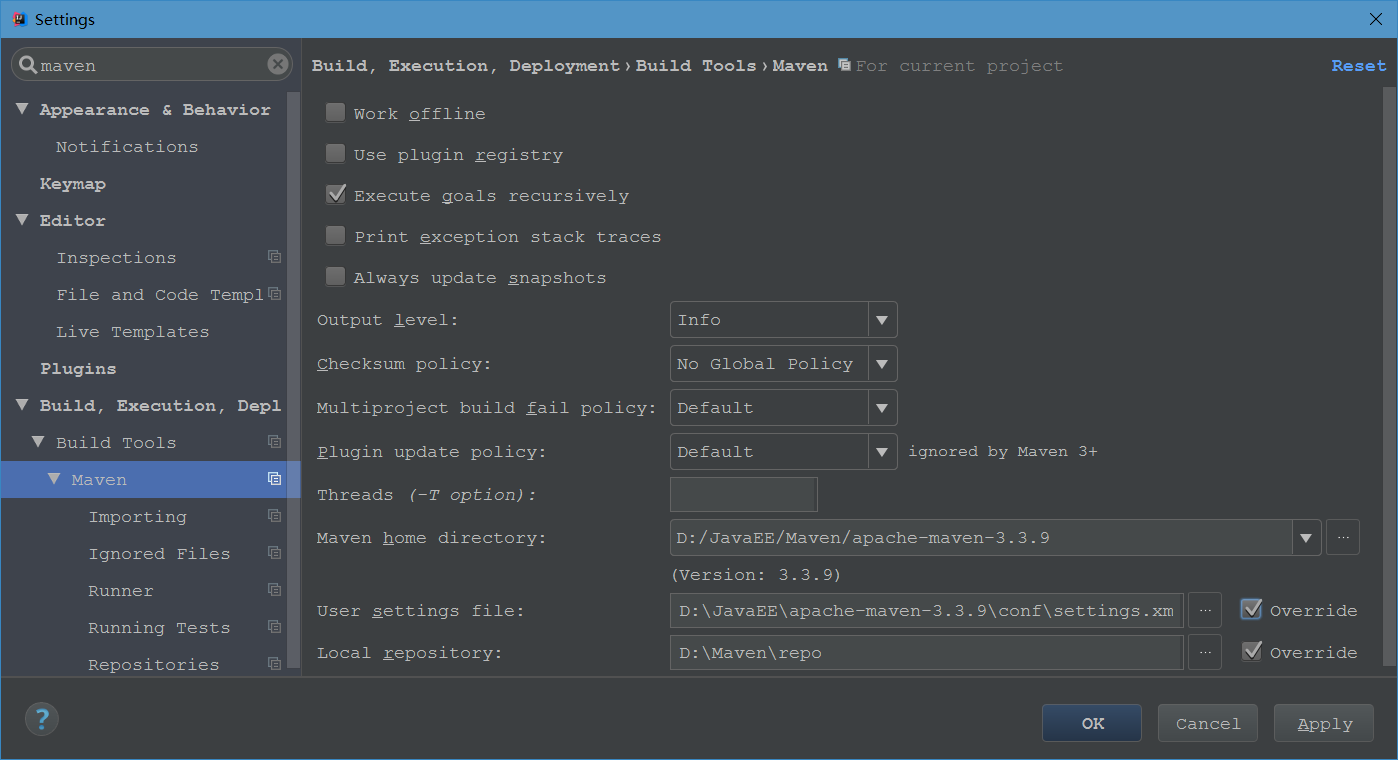
Task: Open Plugins settings page
Action: [x=78, y=369]
